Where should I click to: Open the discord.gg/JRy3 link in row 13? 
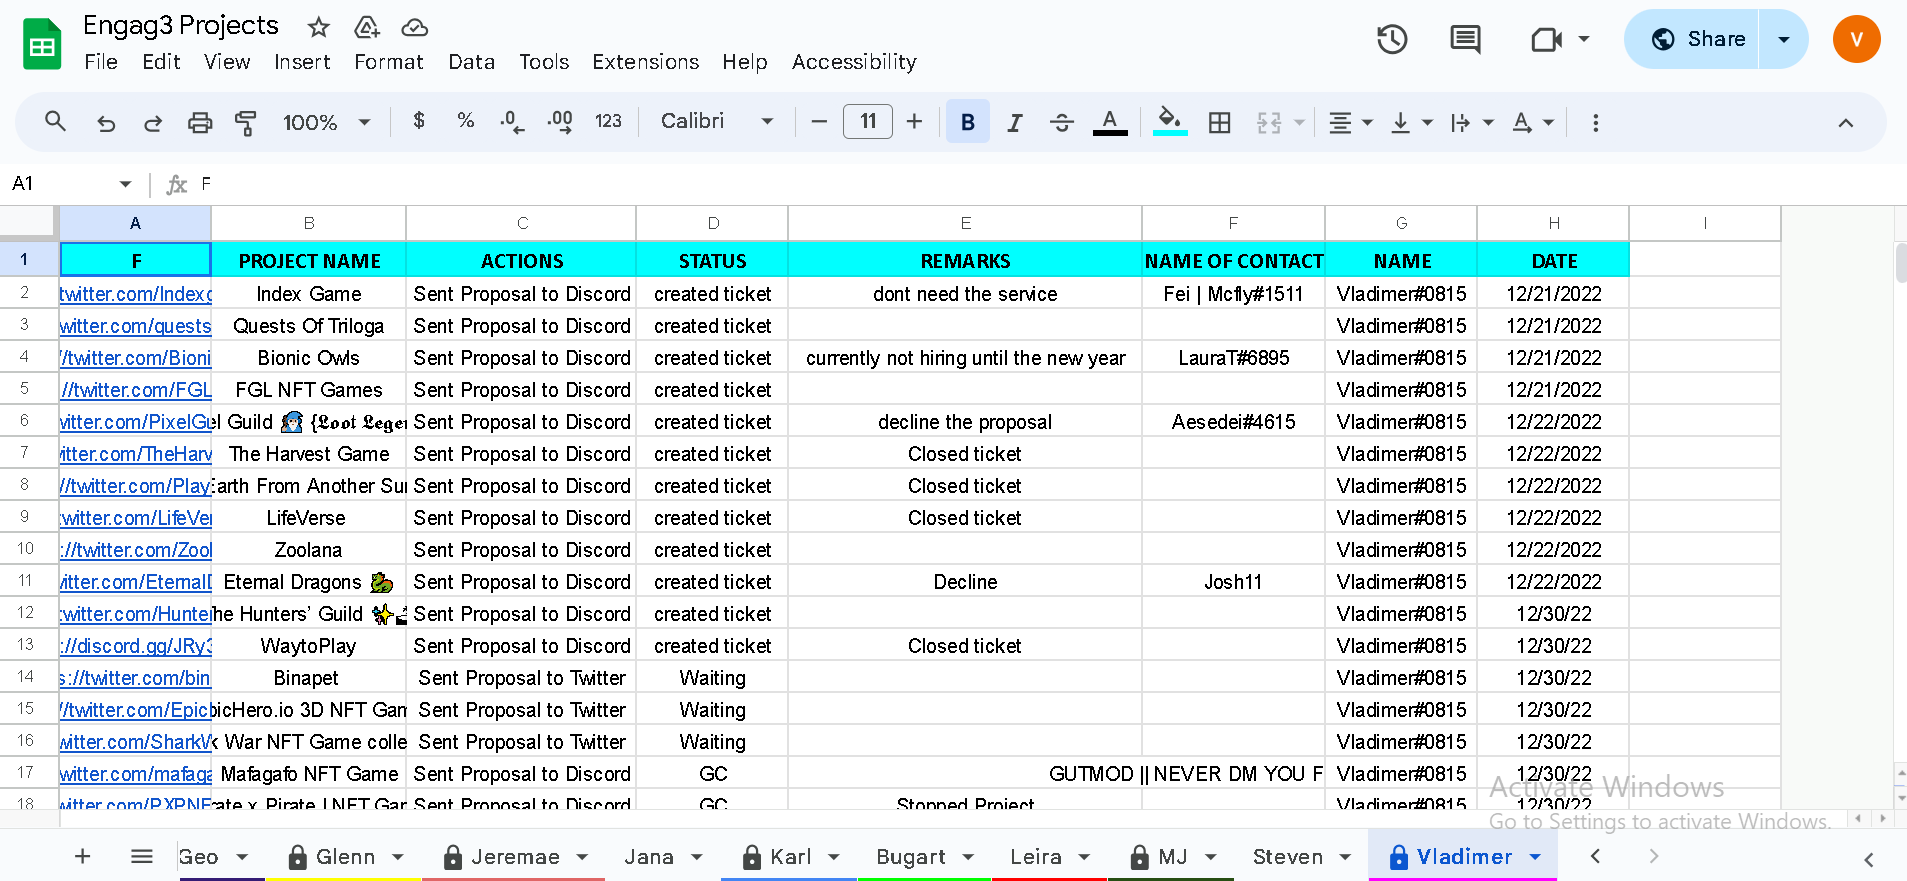[136, 646]
